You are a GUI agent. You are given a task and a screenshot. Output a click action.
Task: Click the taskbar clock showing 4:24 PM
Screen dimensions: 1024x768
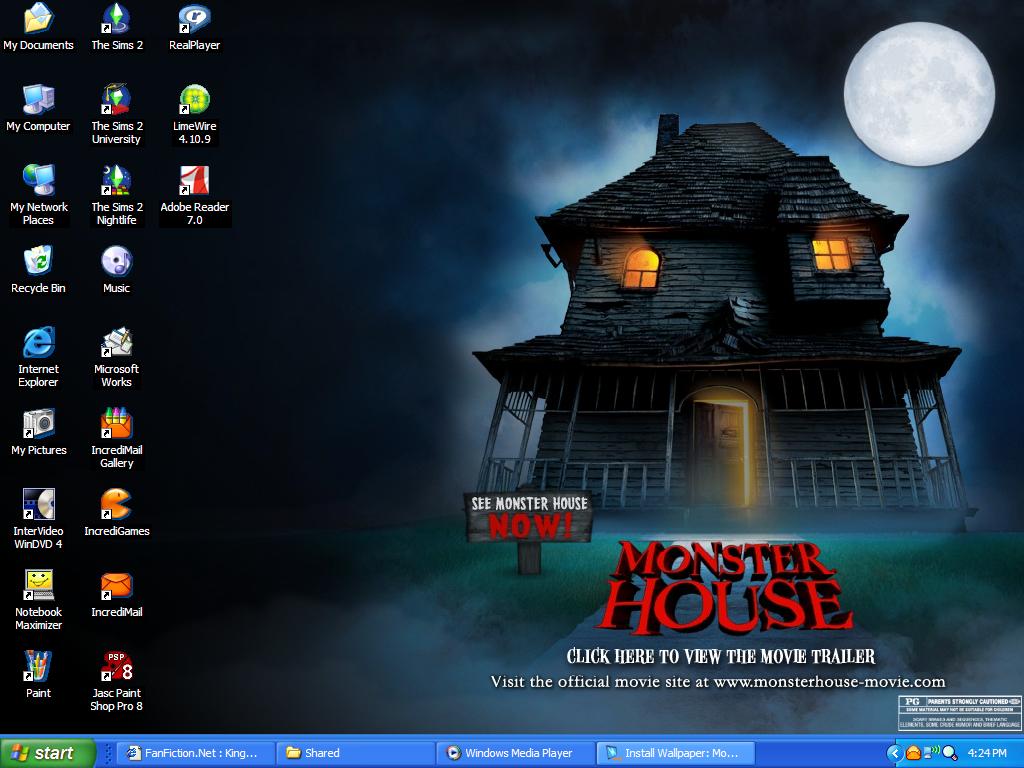click(988, 753)
